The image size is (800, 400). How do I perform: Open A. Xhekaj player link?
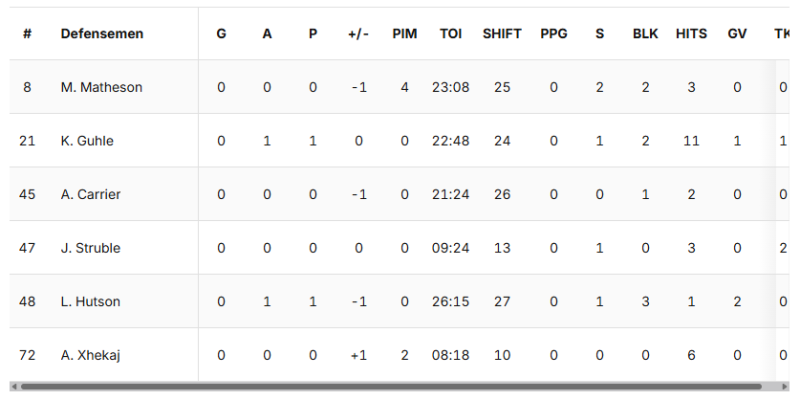pyautogui.click(x=91, y=355)
